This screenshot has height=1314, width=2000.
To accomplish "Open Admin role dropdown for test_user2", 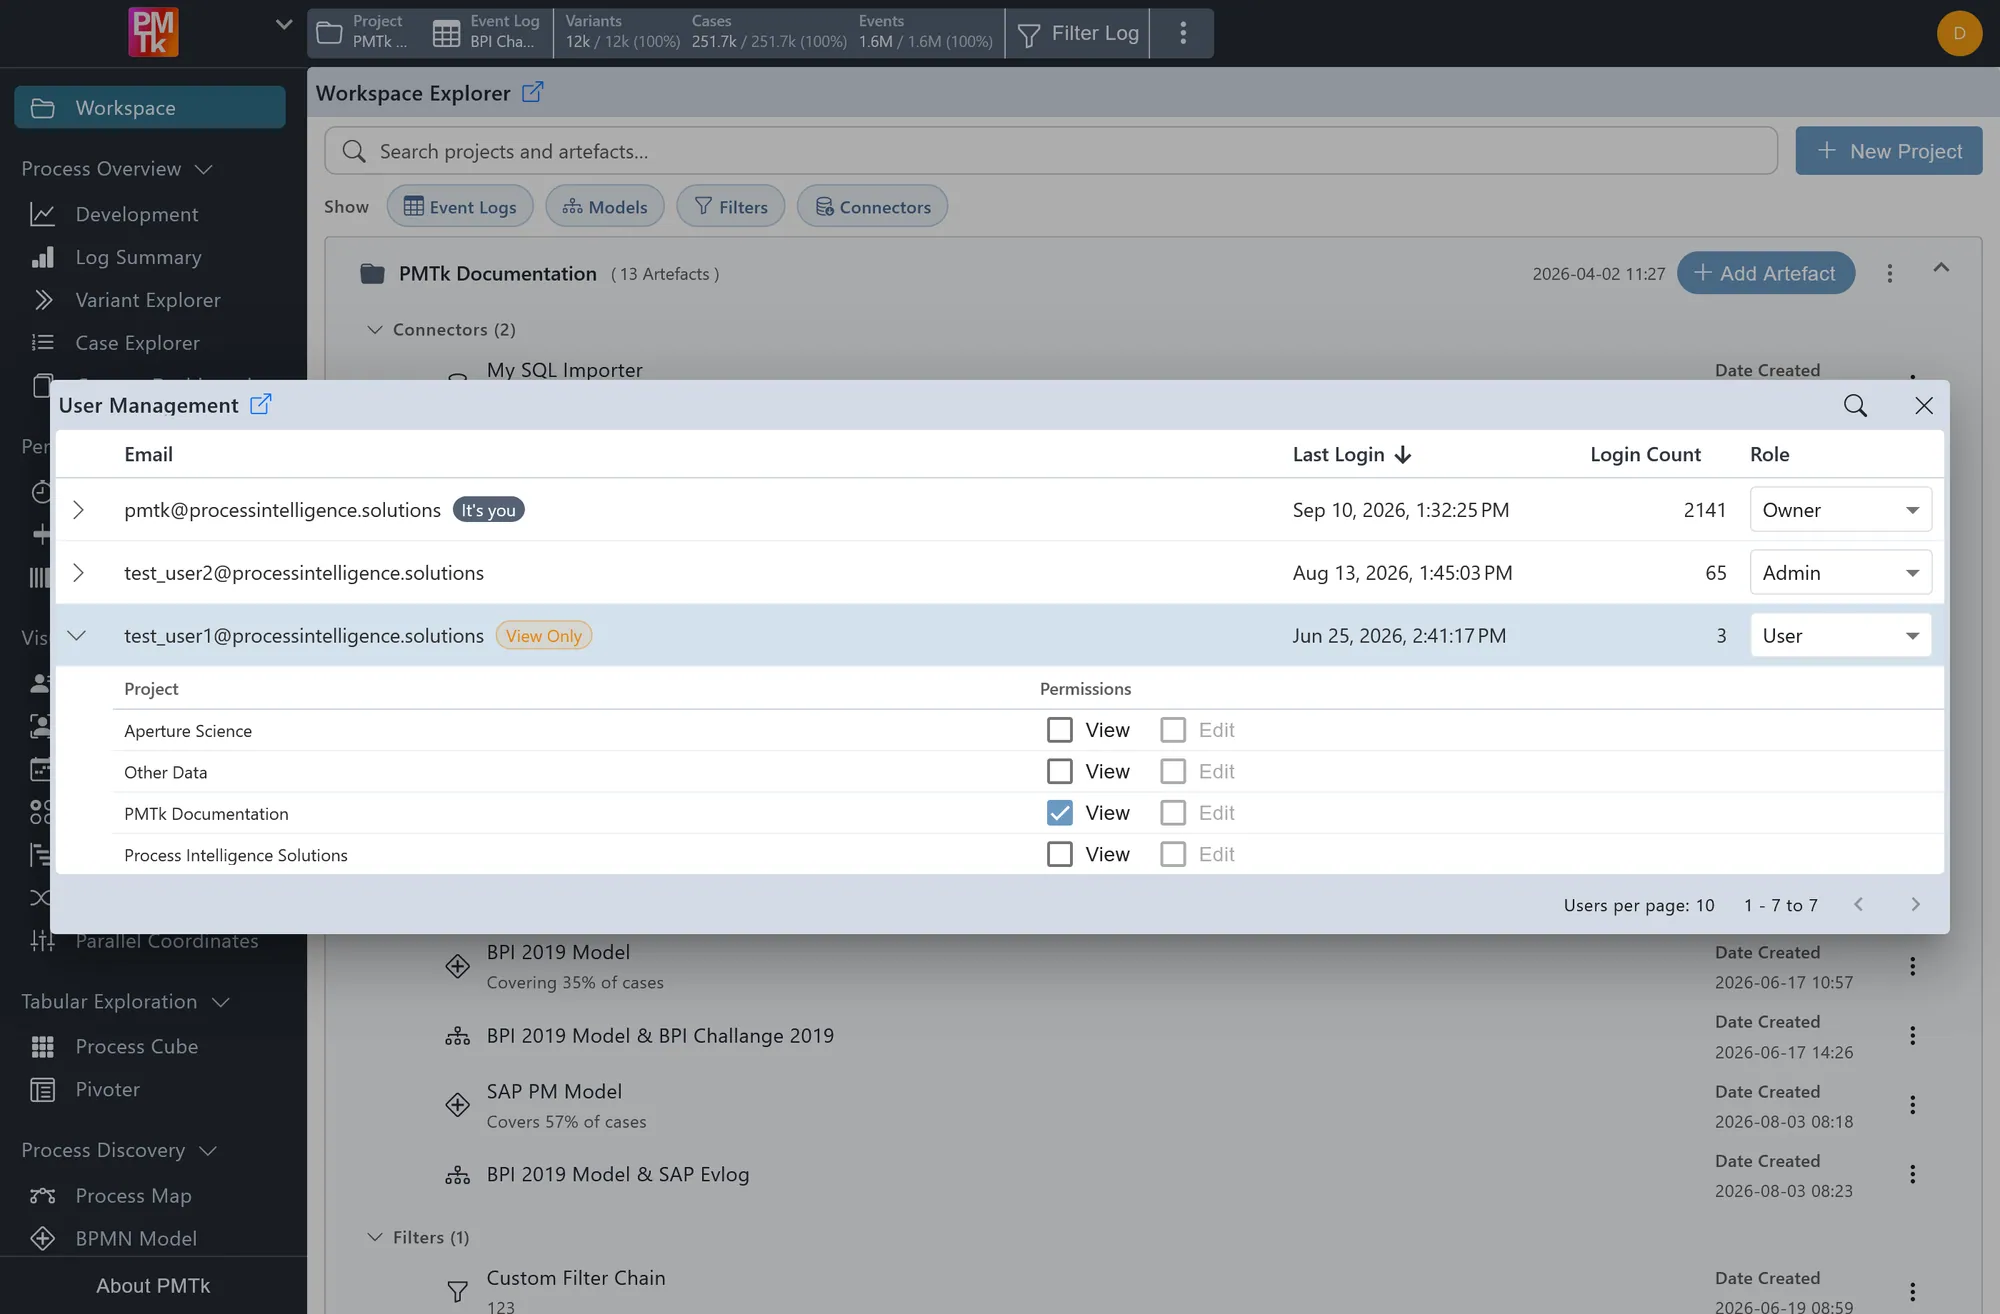I will pyautogui.click(x=1840, y=573).
